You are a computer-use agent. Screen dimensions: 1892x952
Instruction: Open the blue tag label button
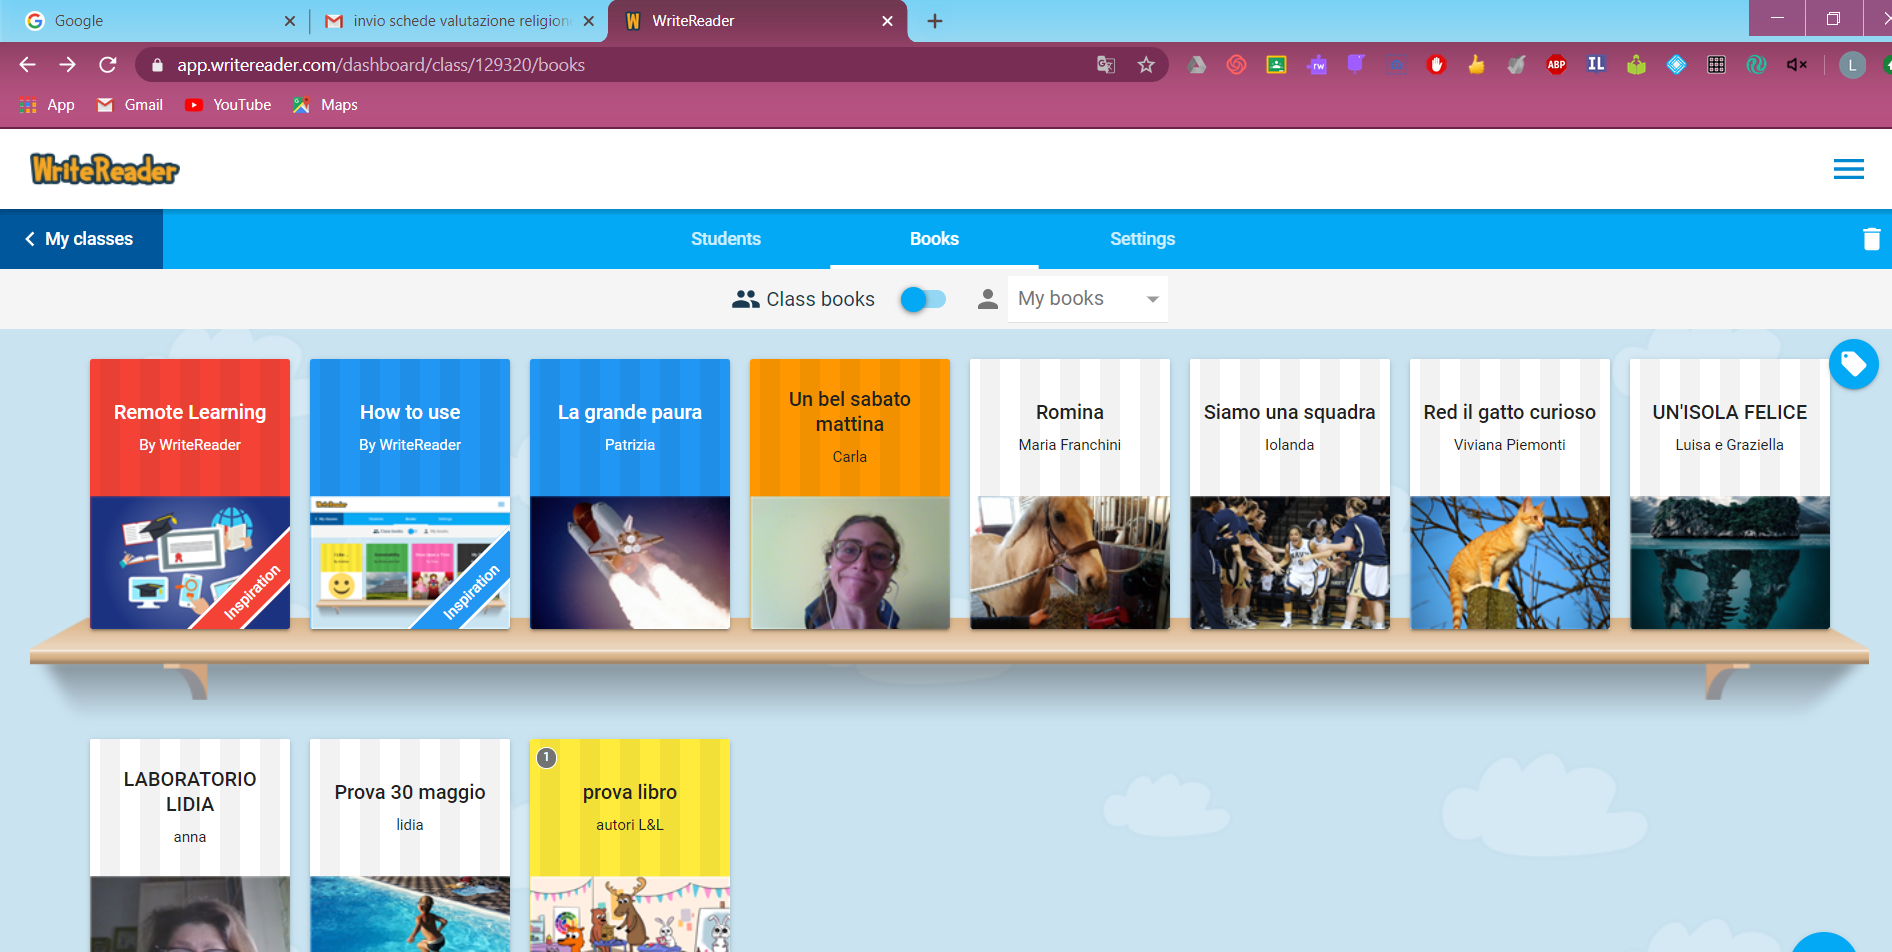1853,364
